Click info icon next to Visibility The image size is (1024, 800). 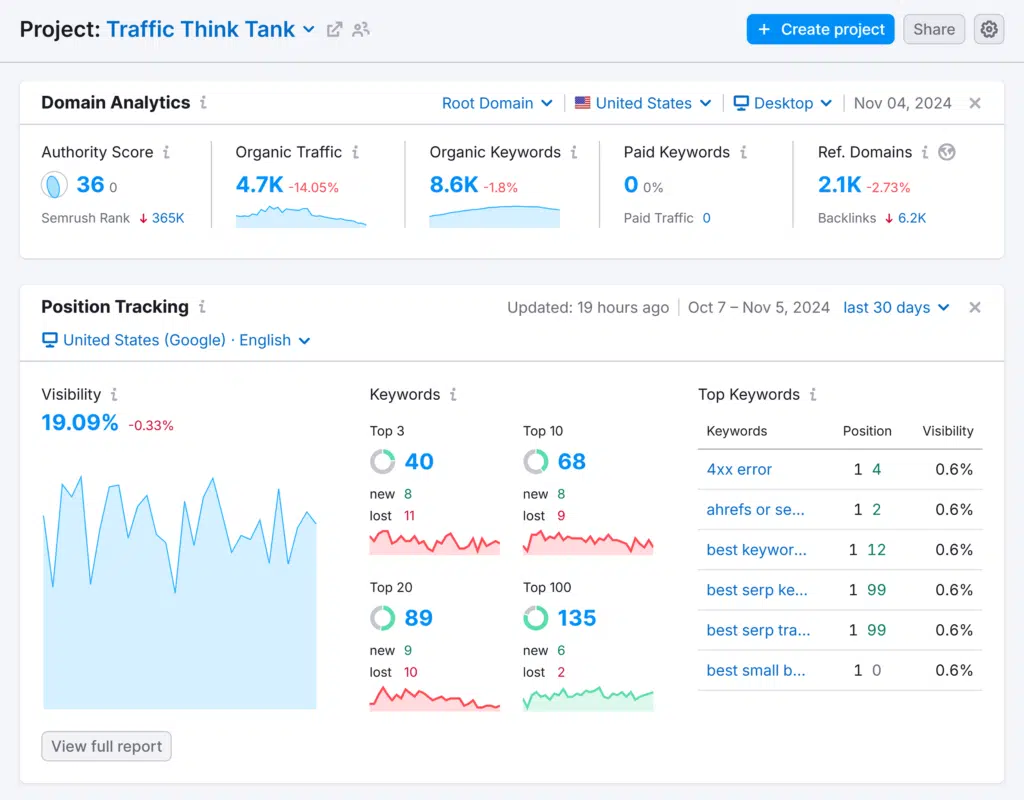114,395
